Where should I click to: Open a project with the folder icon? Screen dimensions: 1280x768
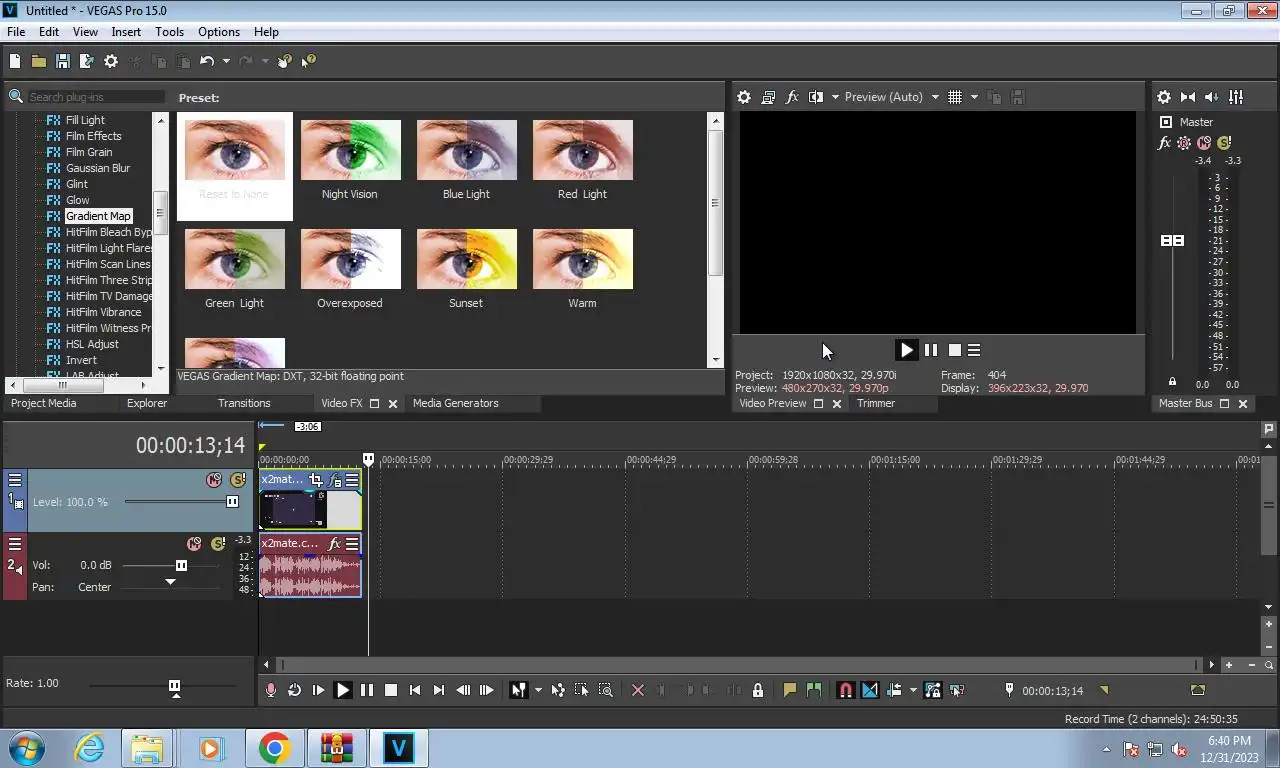coord(38,61)
